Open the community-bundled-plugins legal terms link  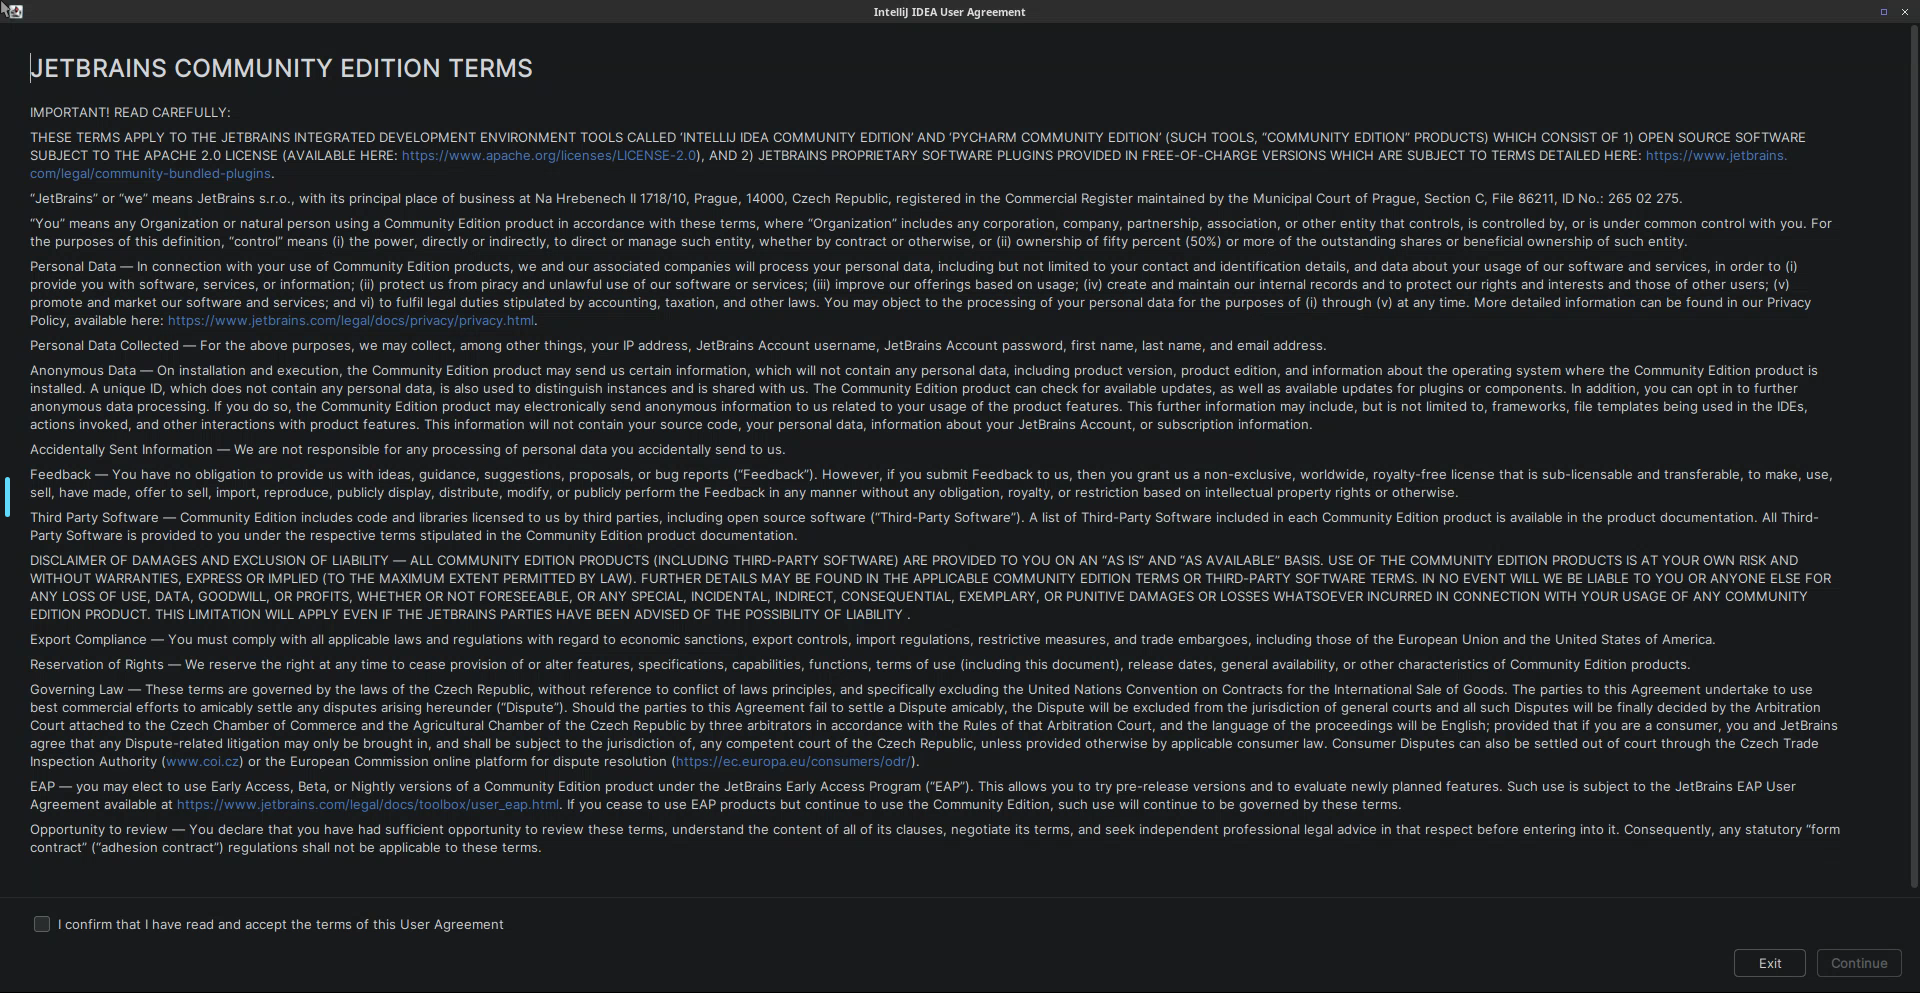pyautogui.click(x=150, y=174)
